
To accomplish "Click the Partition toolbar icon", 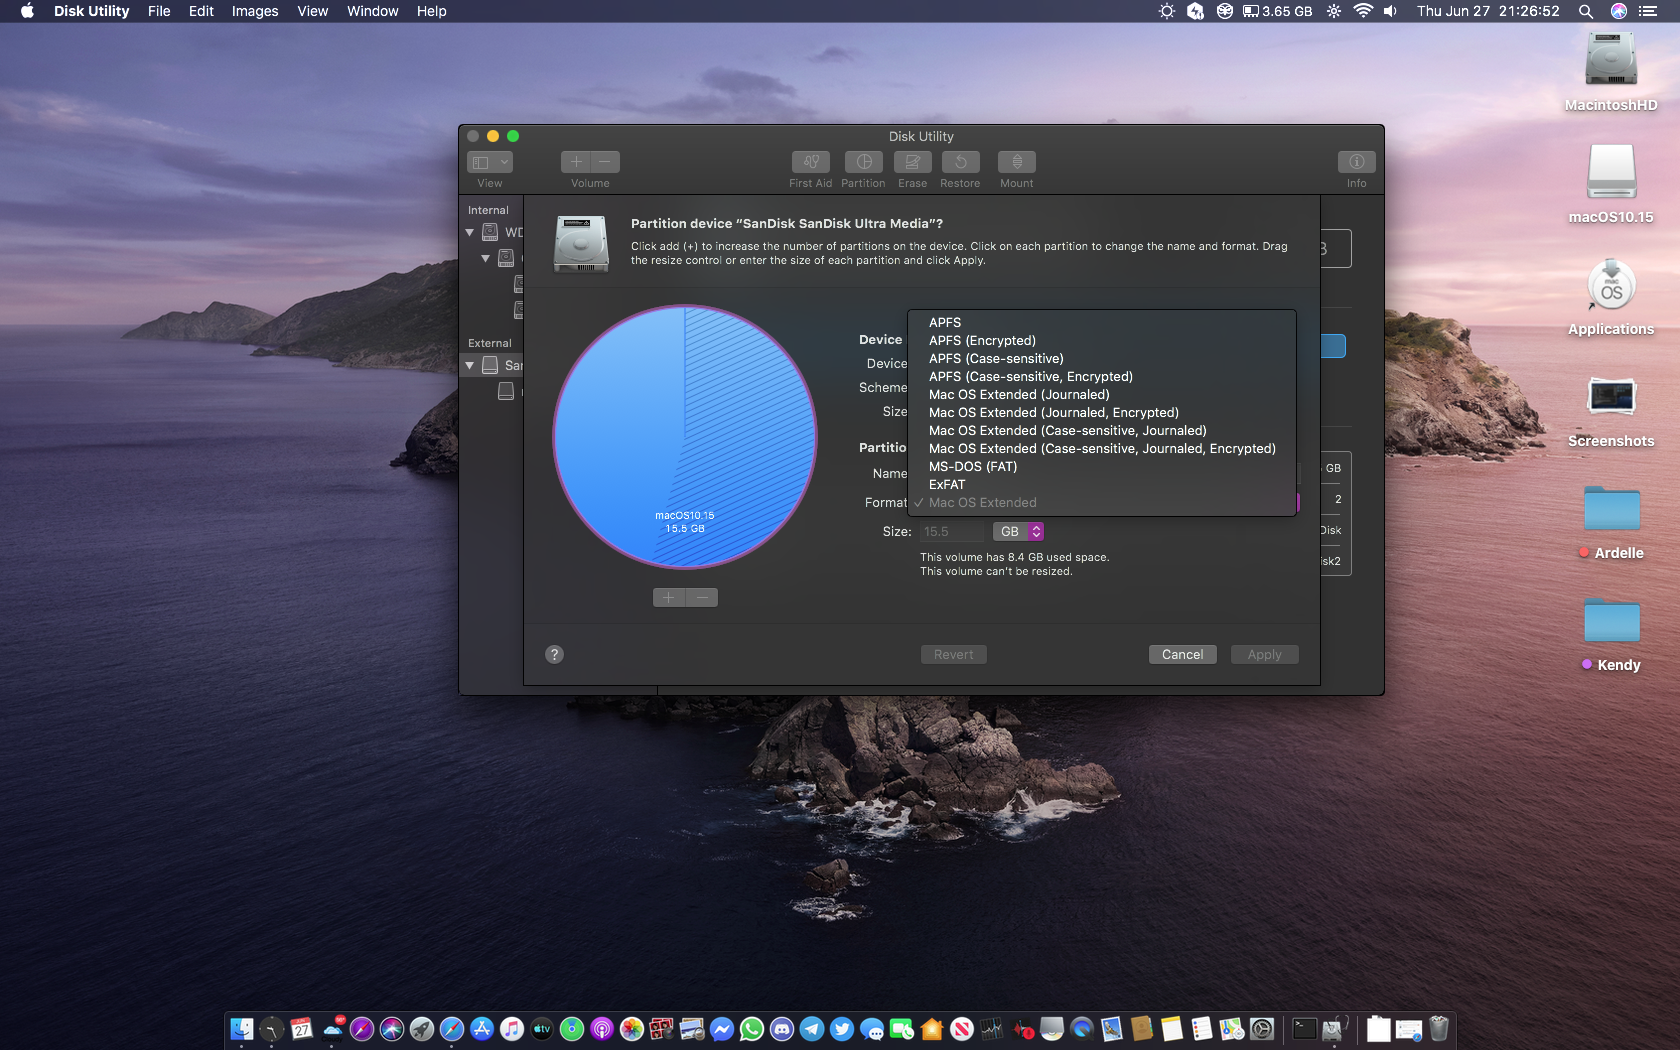I will pyautogui.click(x=863, y=162).
